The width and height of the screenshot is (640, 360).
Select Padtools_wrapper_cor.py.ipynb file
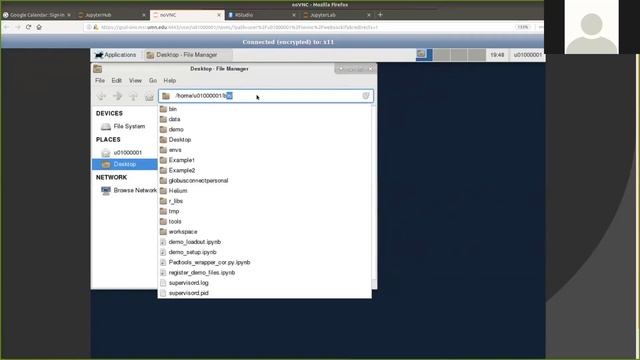coord(264,262)
